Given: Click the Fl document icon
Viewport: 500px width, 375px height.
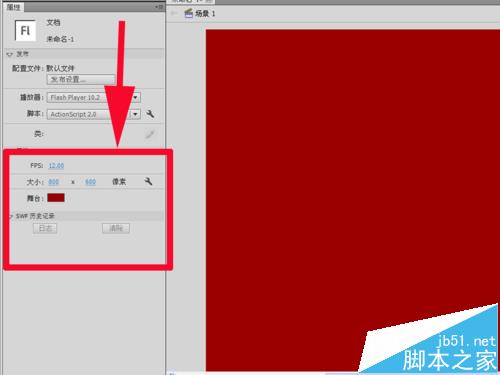Looking at the screenshot, I should [x=25, y=30].
